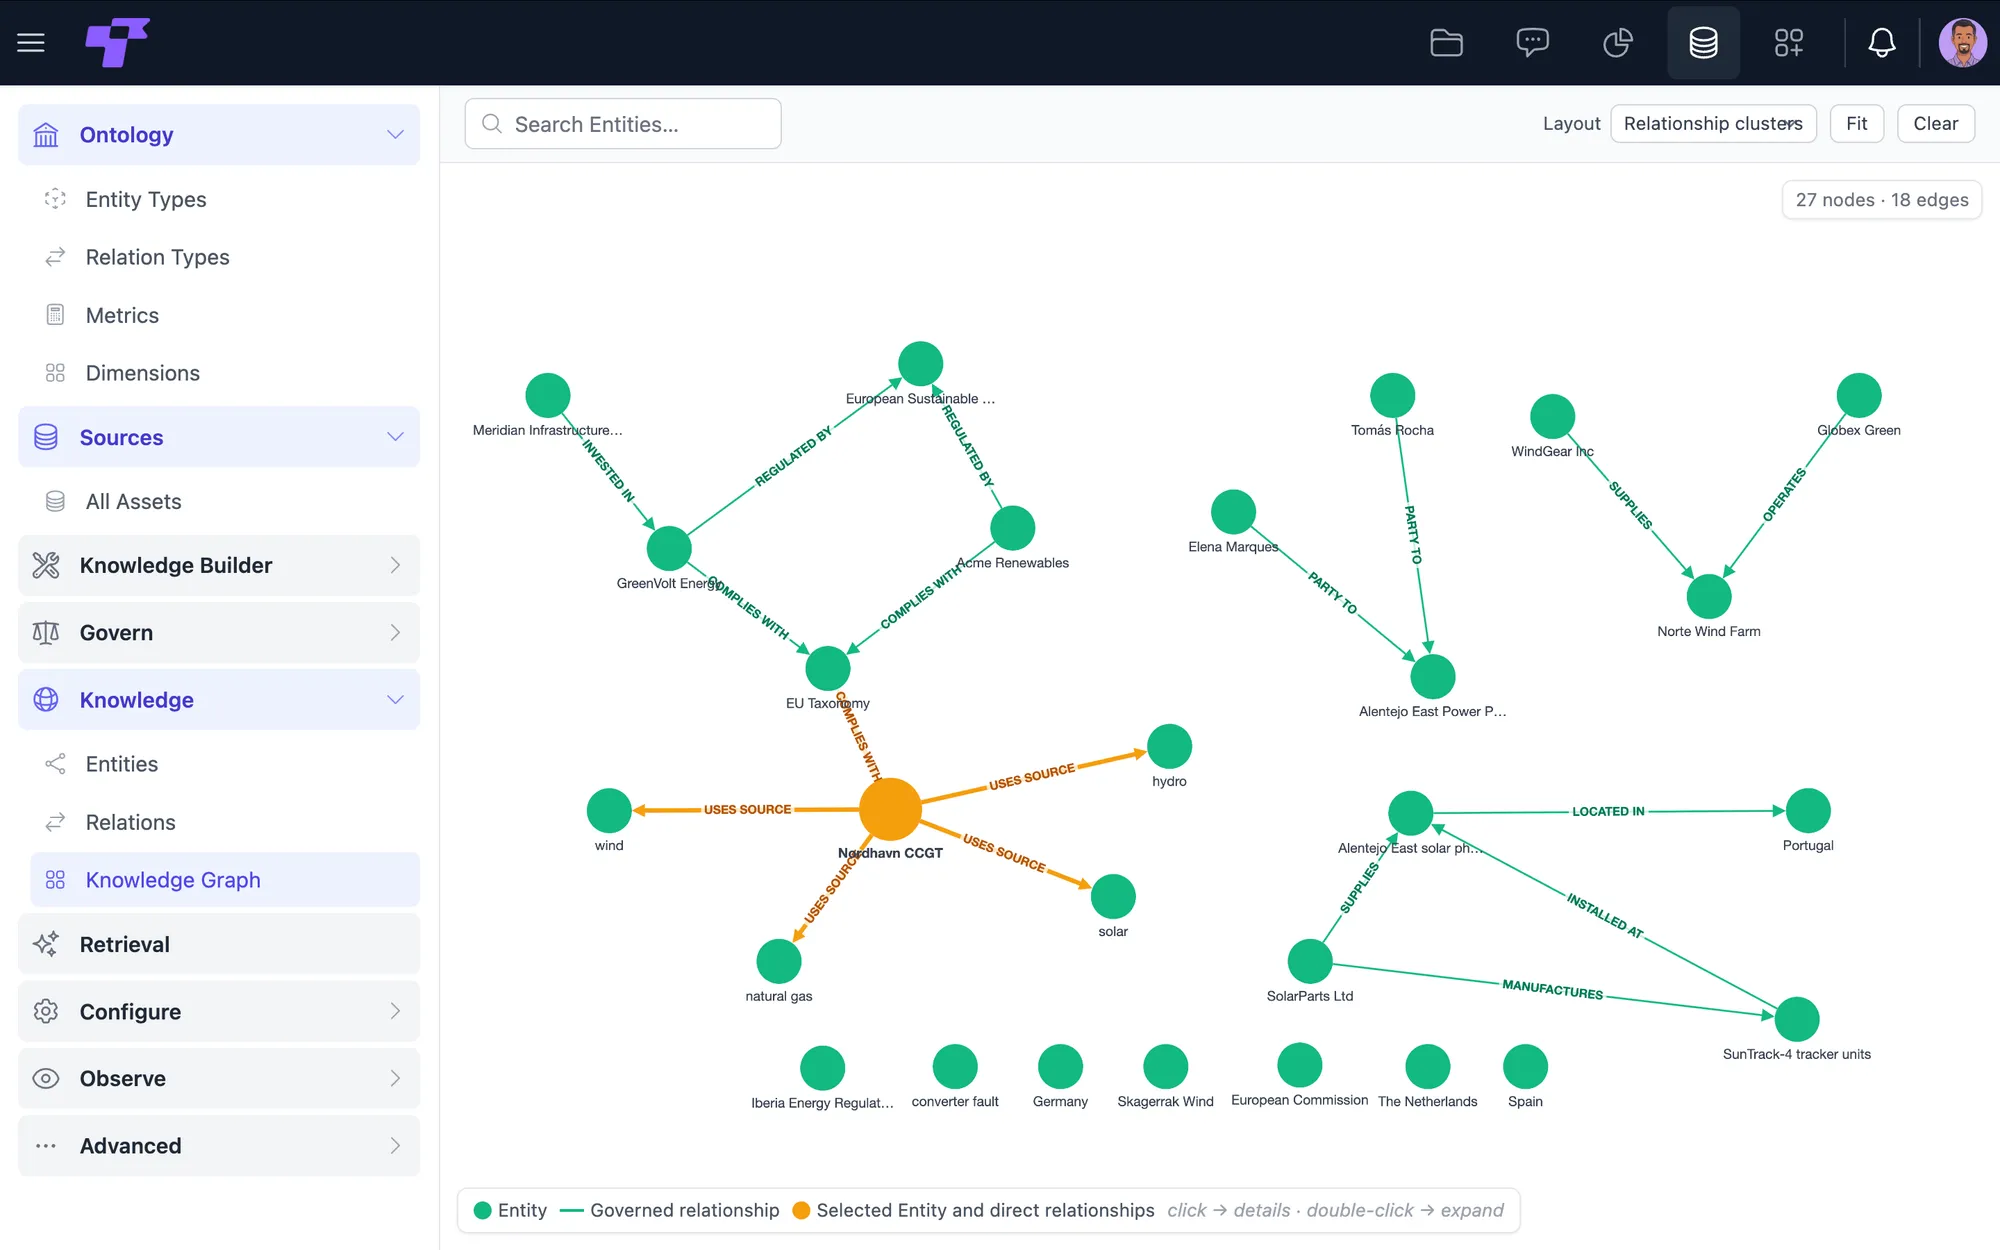
Task: Click the Ontology bank icon
Action: 46,135
